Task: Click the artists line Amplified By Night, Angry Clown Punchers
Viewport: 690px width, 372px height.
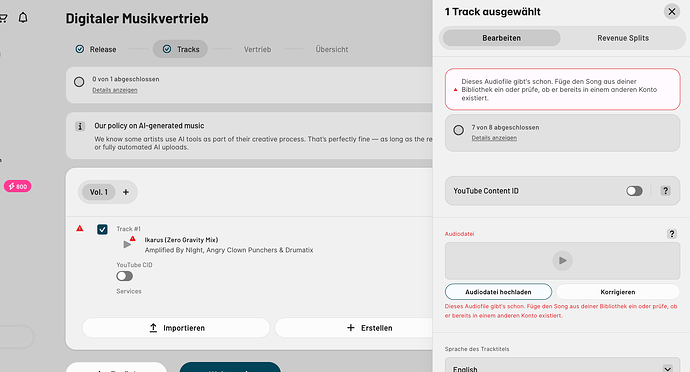Action: pyautogui.click(x=229, y=250)
